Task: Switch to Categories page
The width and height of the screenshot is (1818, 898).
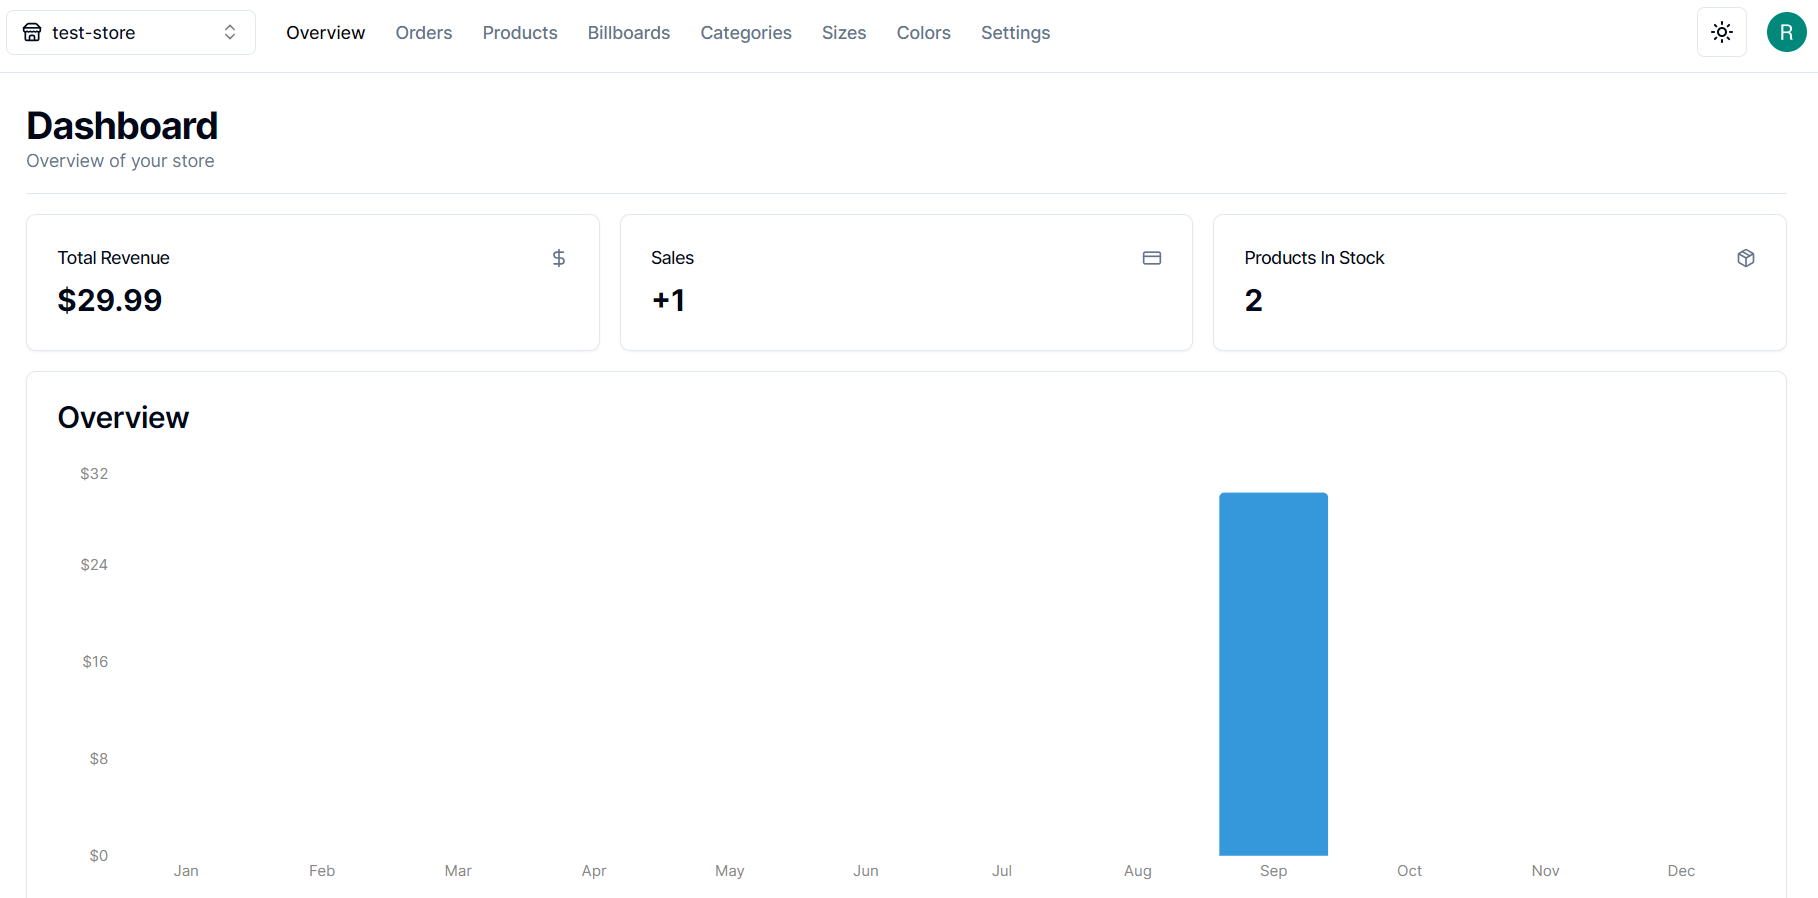Action: 745,33
